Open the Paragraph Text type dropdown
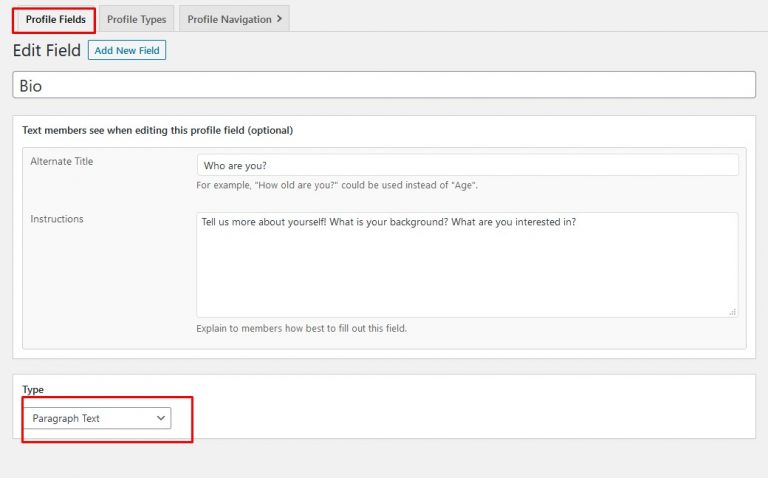The image size is (768, 478). point(97,418)
